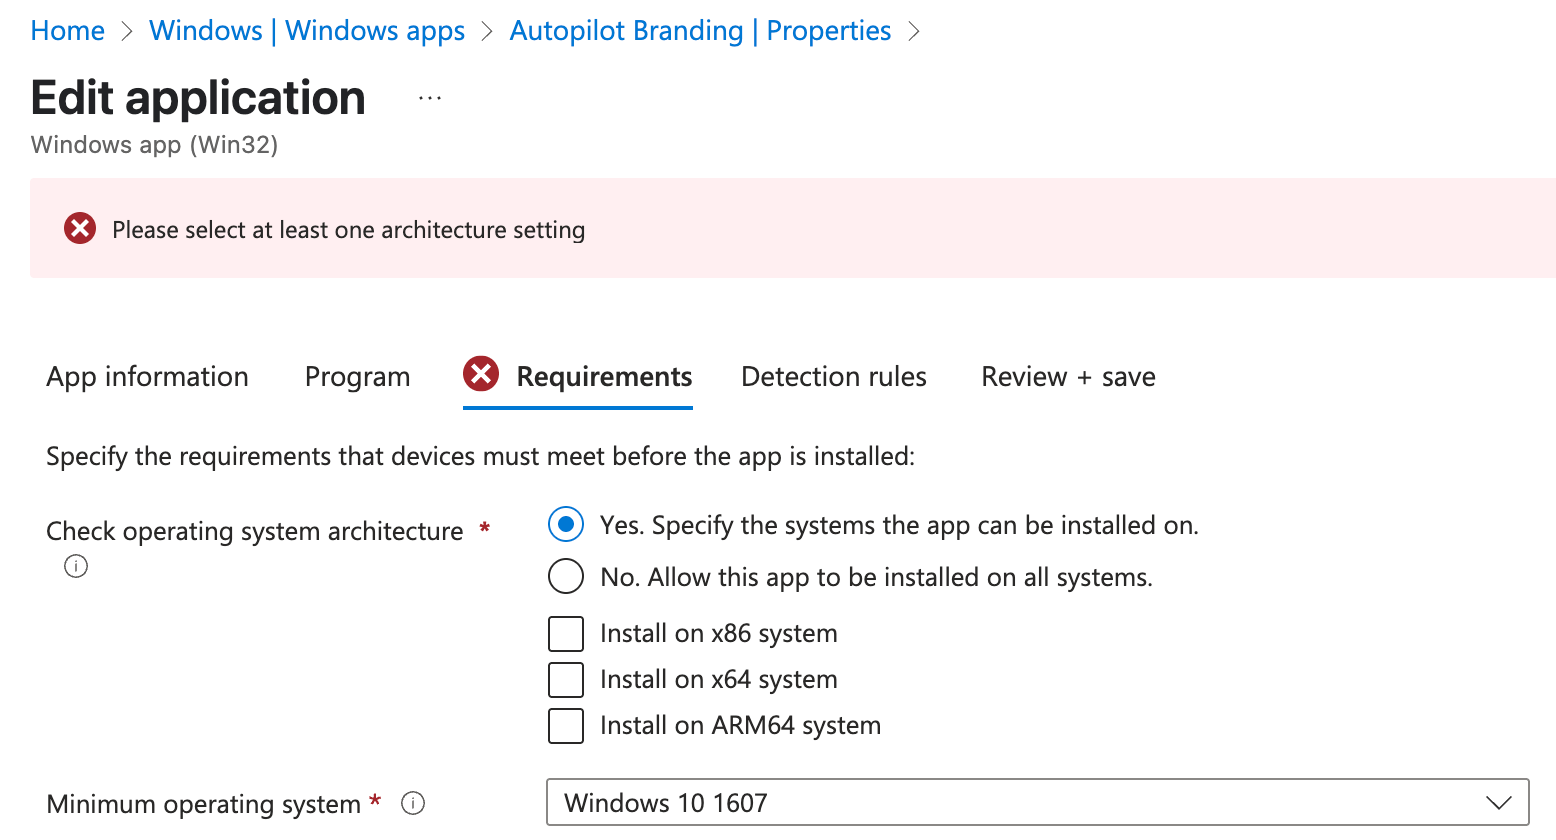Click info icon next to Minimum operating system
Screen dimensions: 1556x840
pyautogui.click(x=413, y=803)
